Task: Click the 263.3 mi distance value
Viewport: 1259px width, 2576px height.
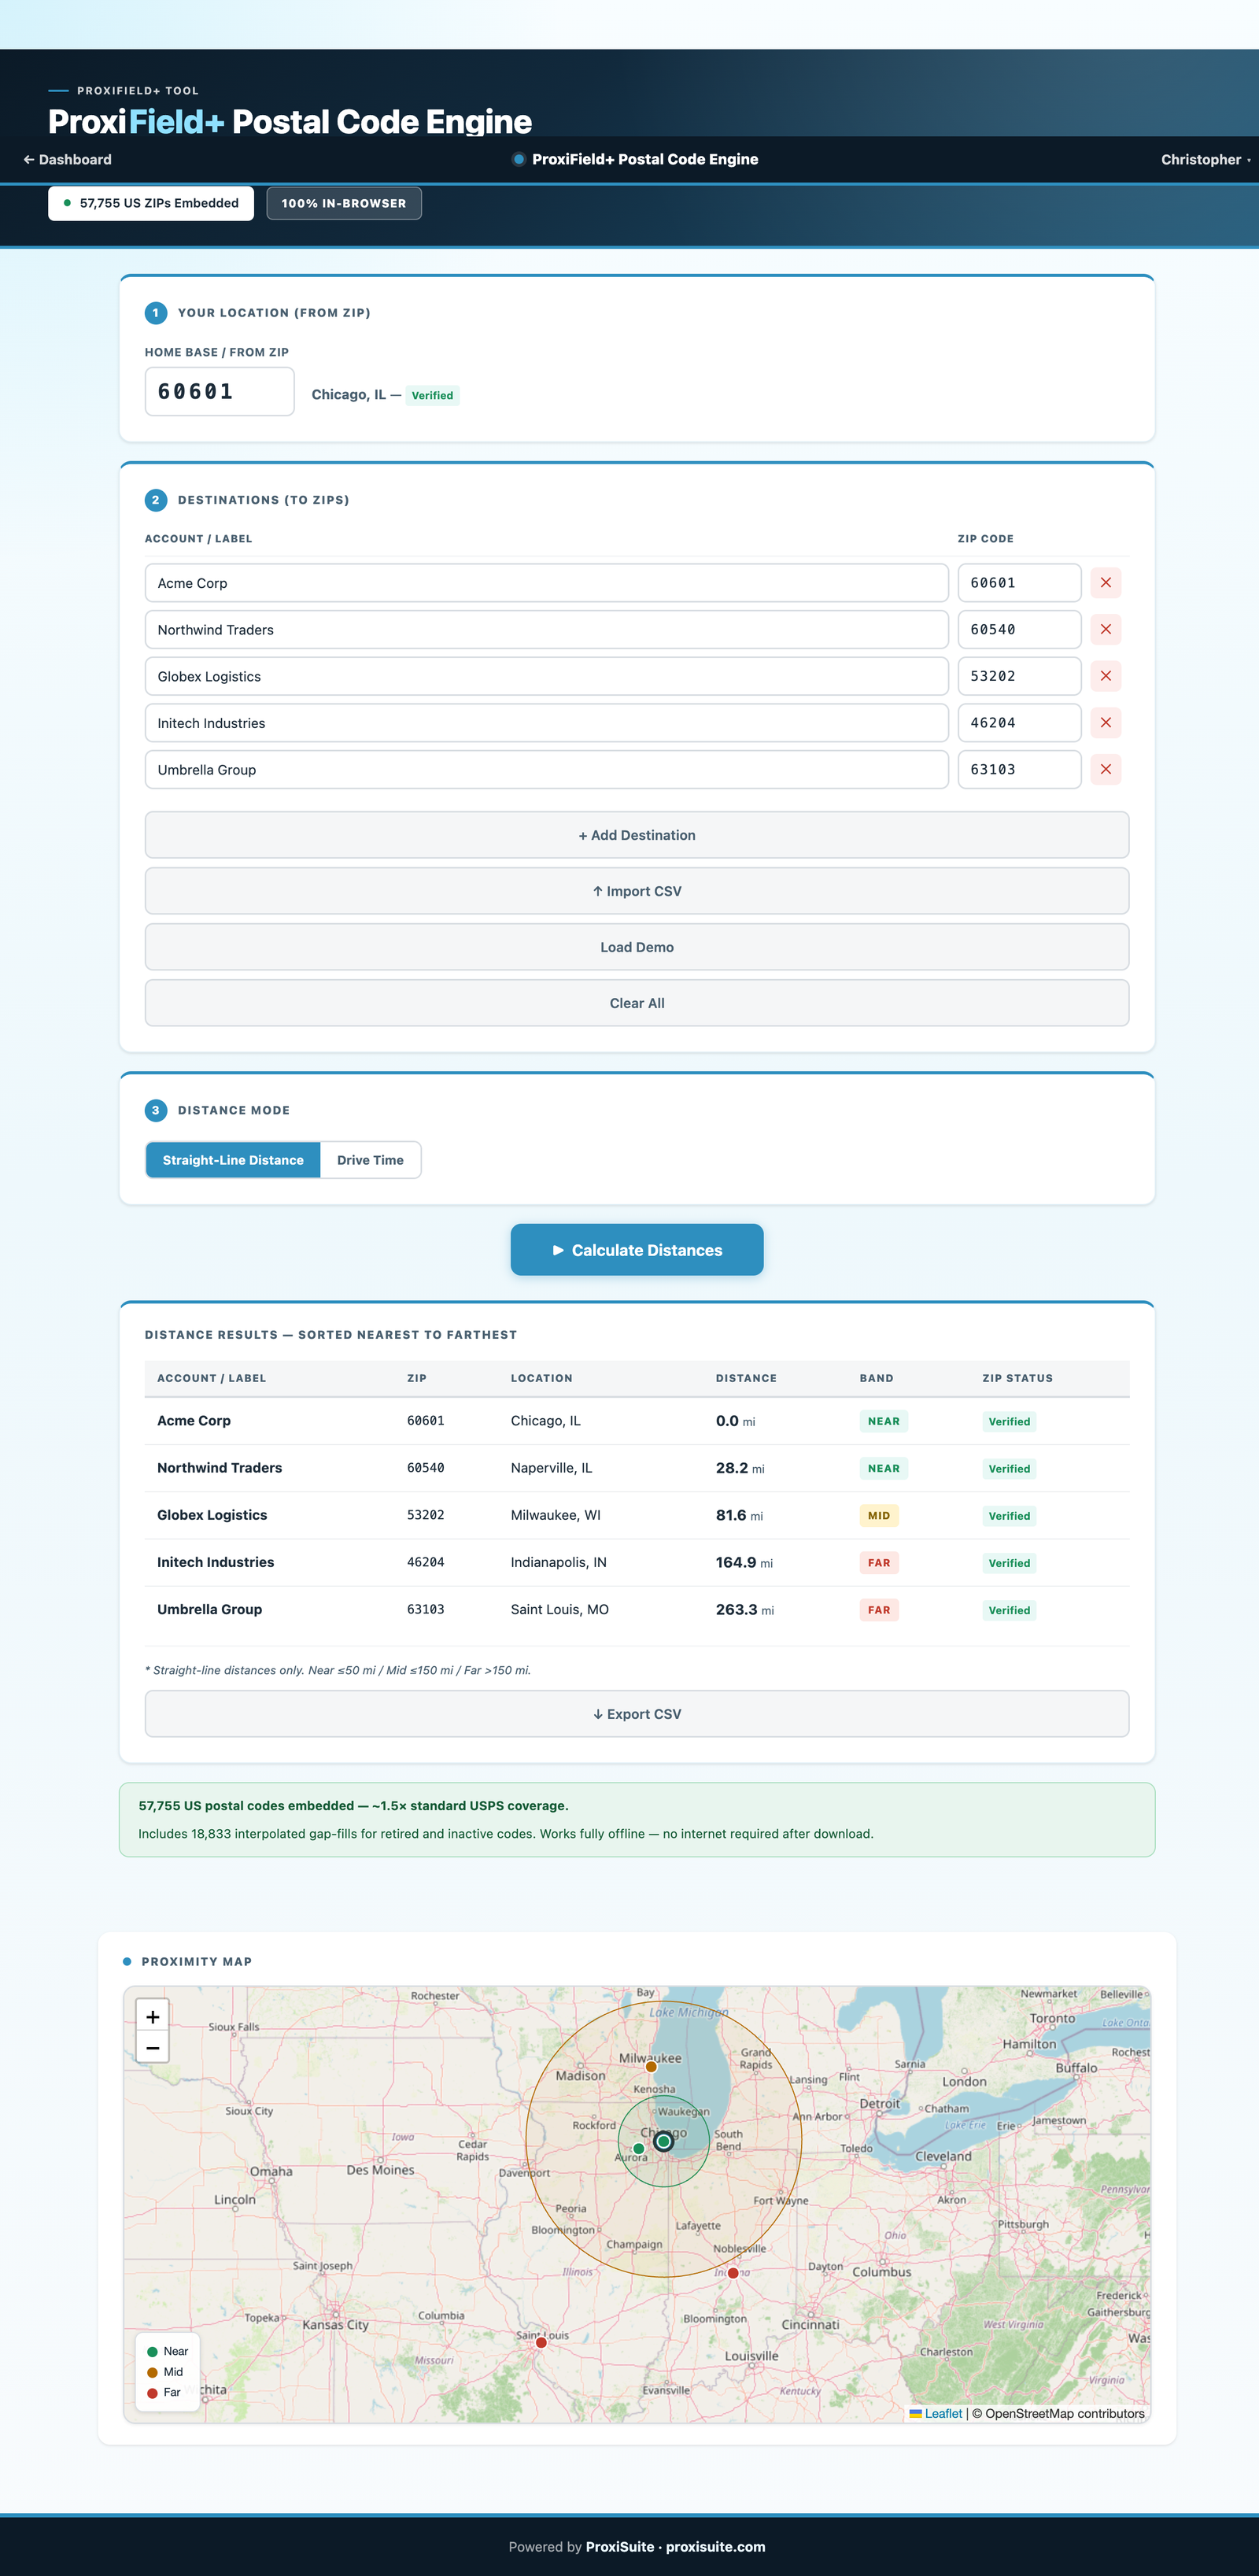Action: (745, 1609)
